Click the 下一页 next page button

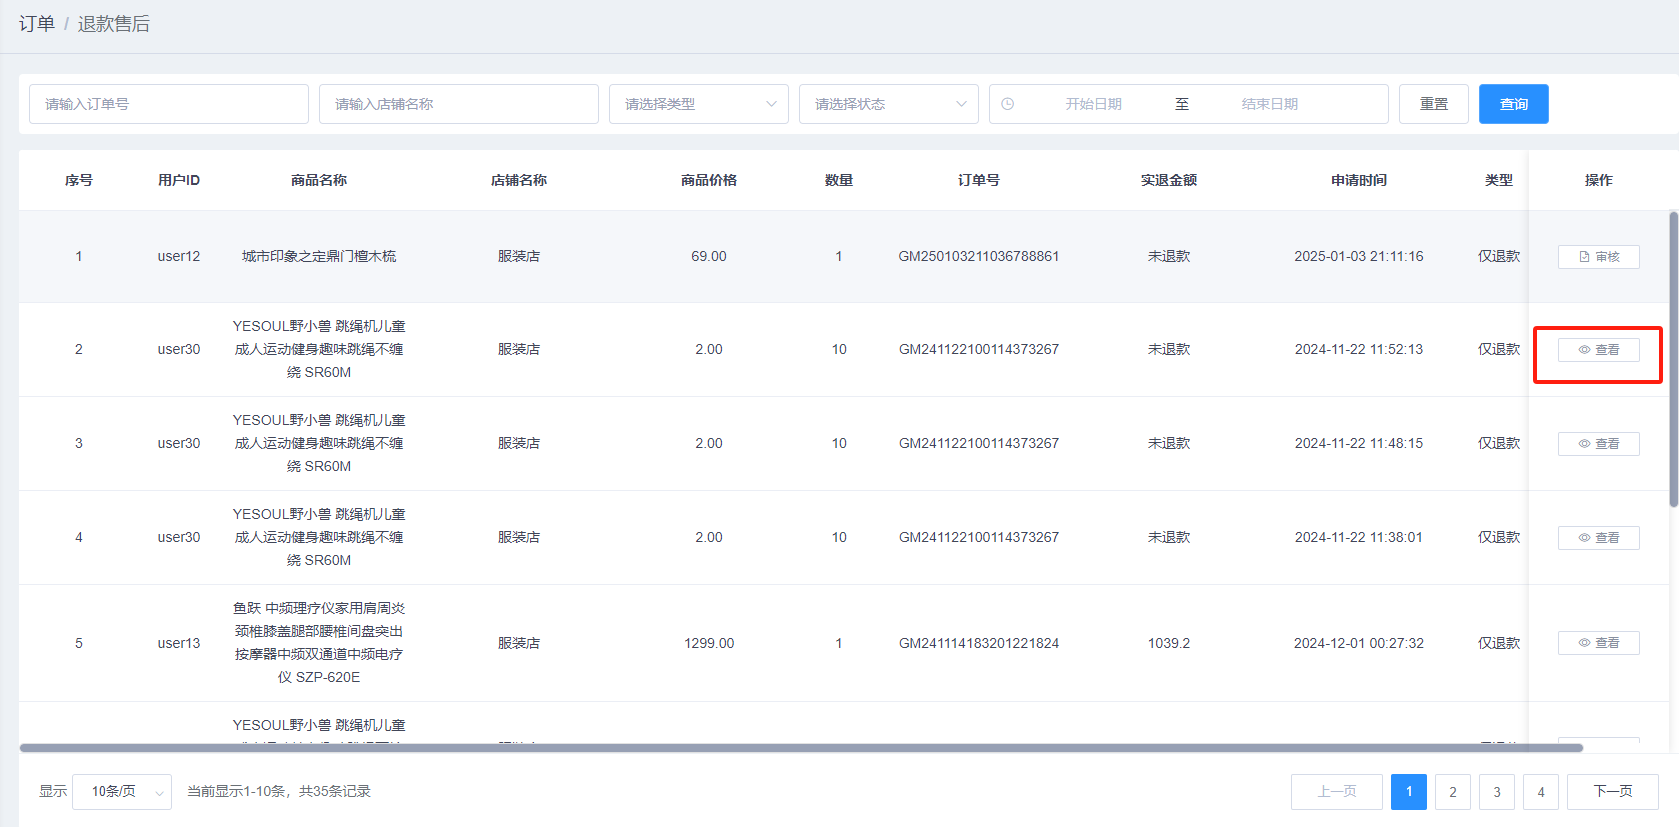1612,792
